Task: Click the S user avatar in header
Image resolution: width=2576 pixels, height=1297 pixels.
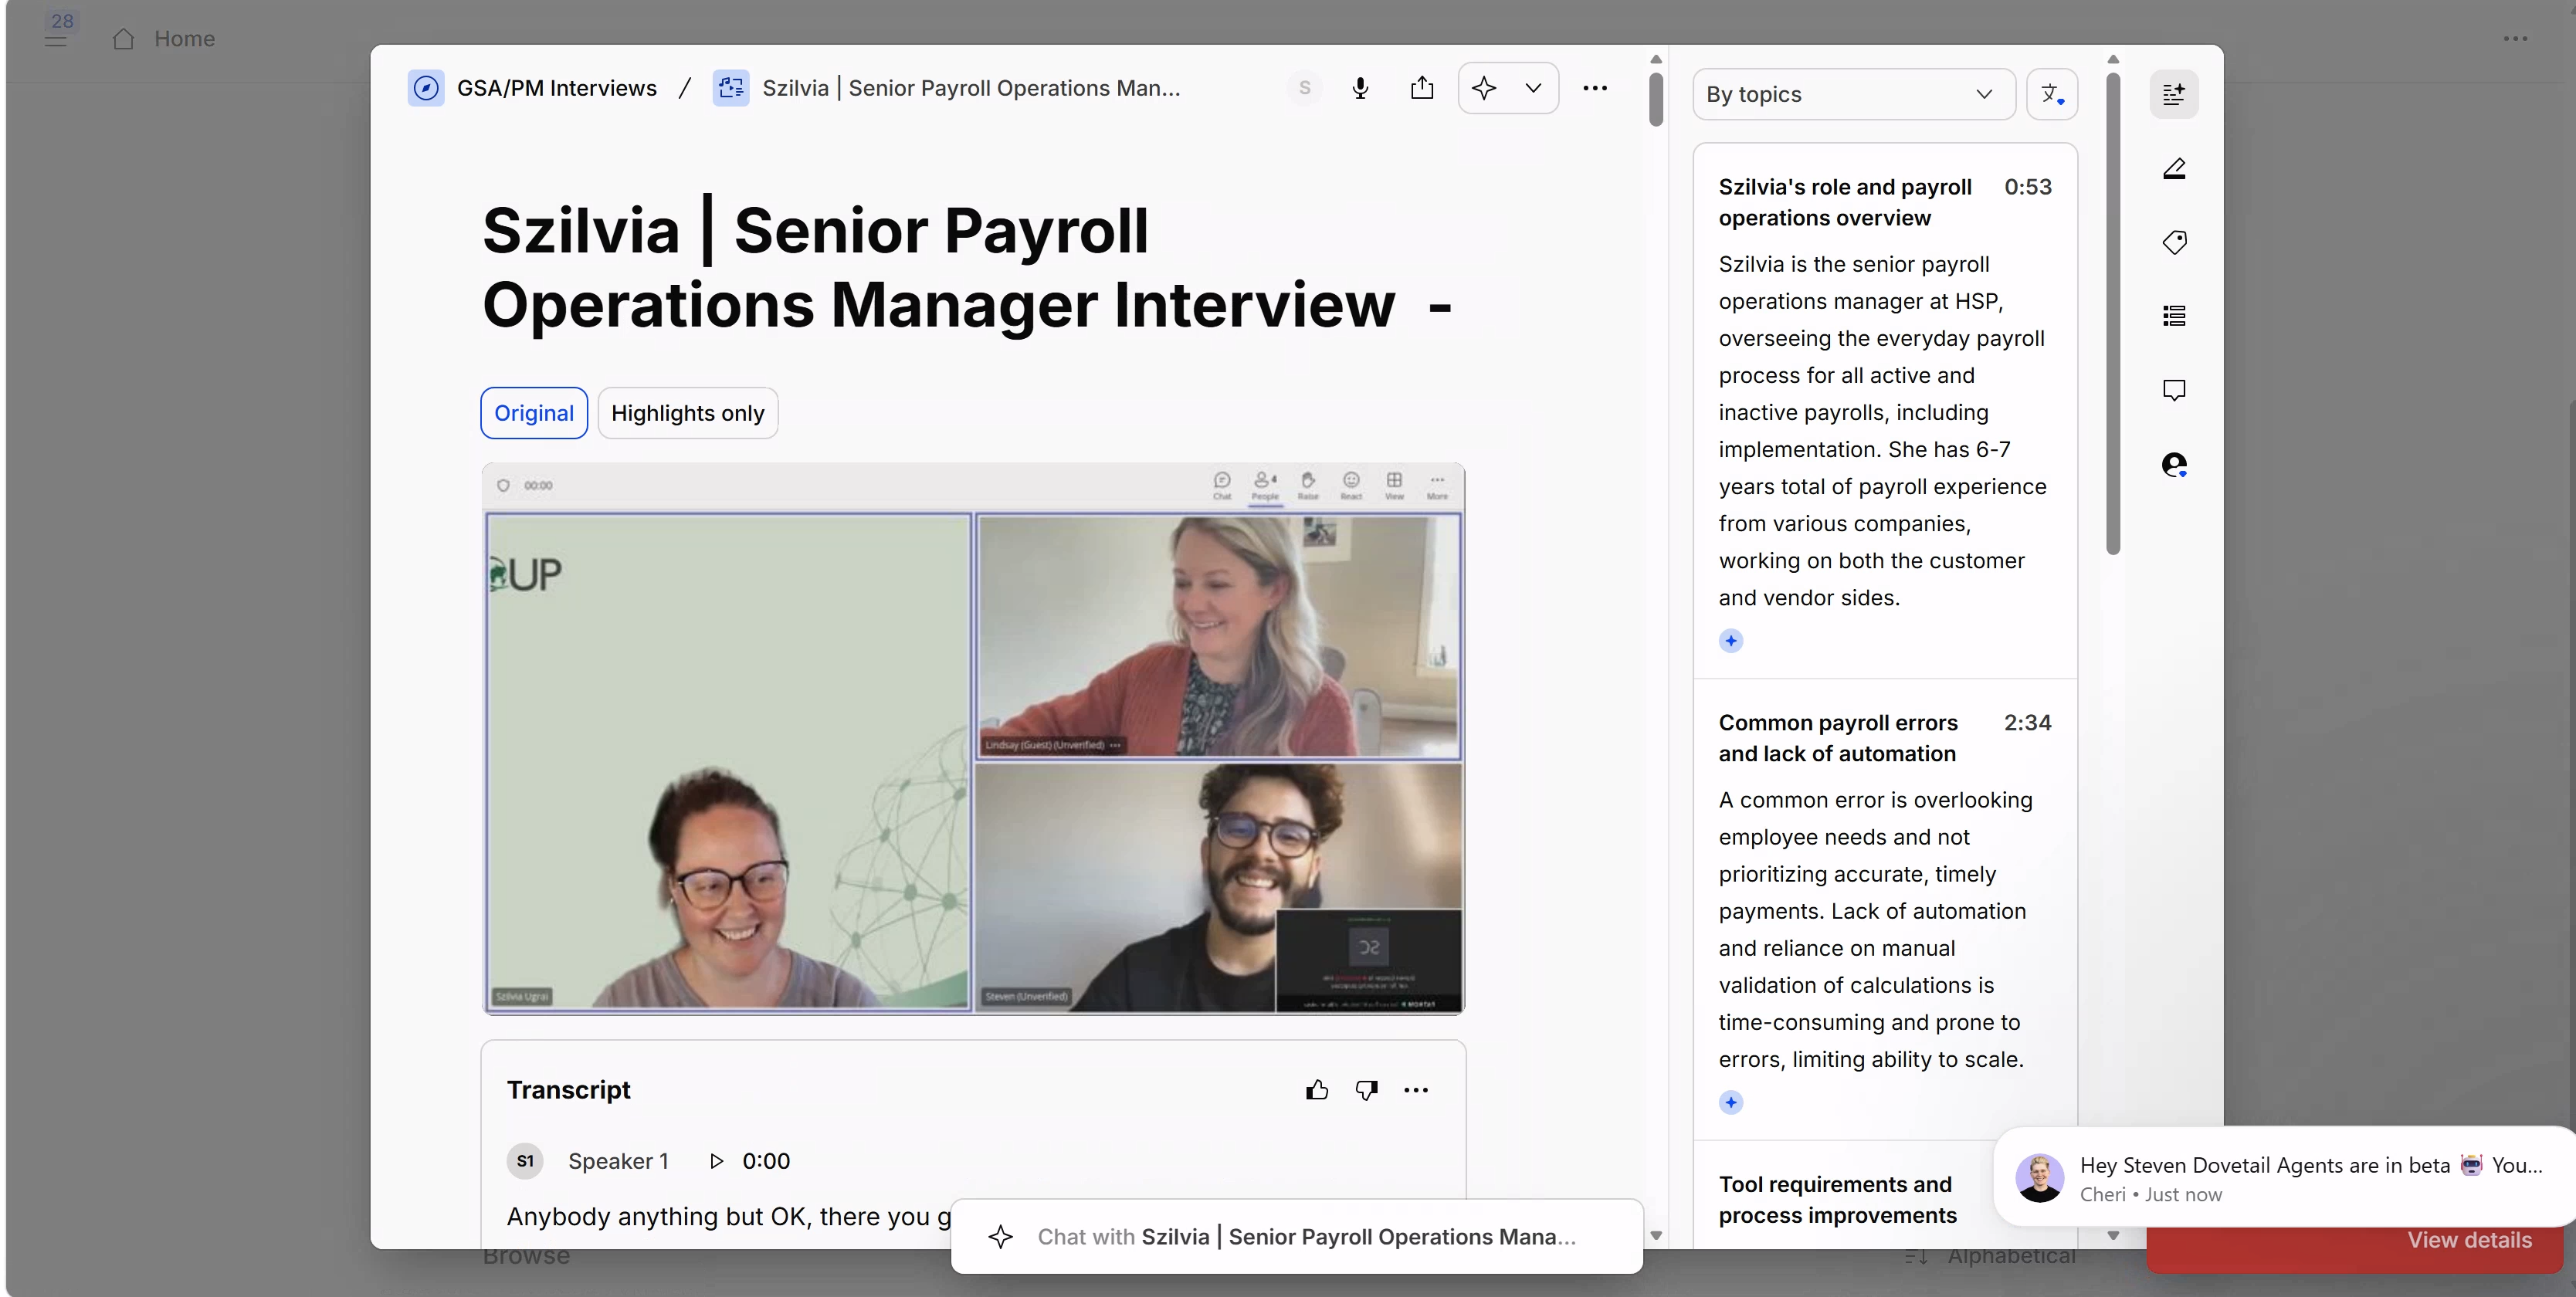Action: coord(1304,88)
